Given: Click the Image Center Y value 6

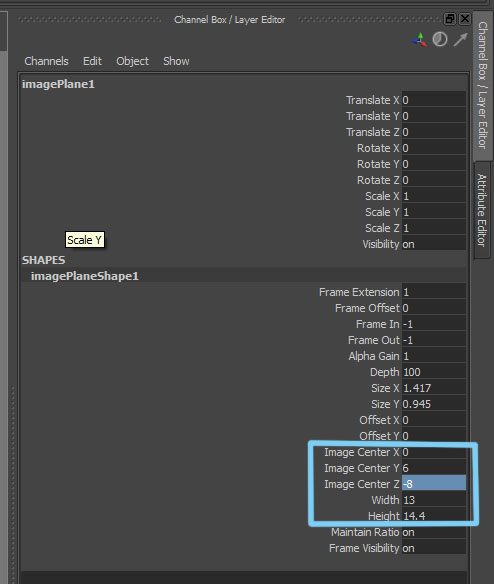Looking at the screenshot, I should [x=434, y=468].
